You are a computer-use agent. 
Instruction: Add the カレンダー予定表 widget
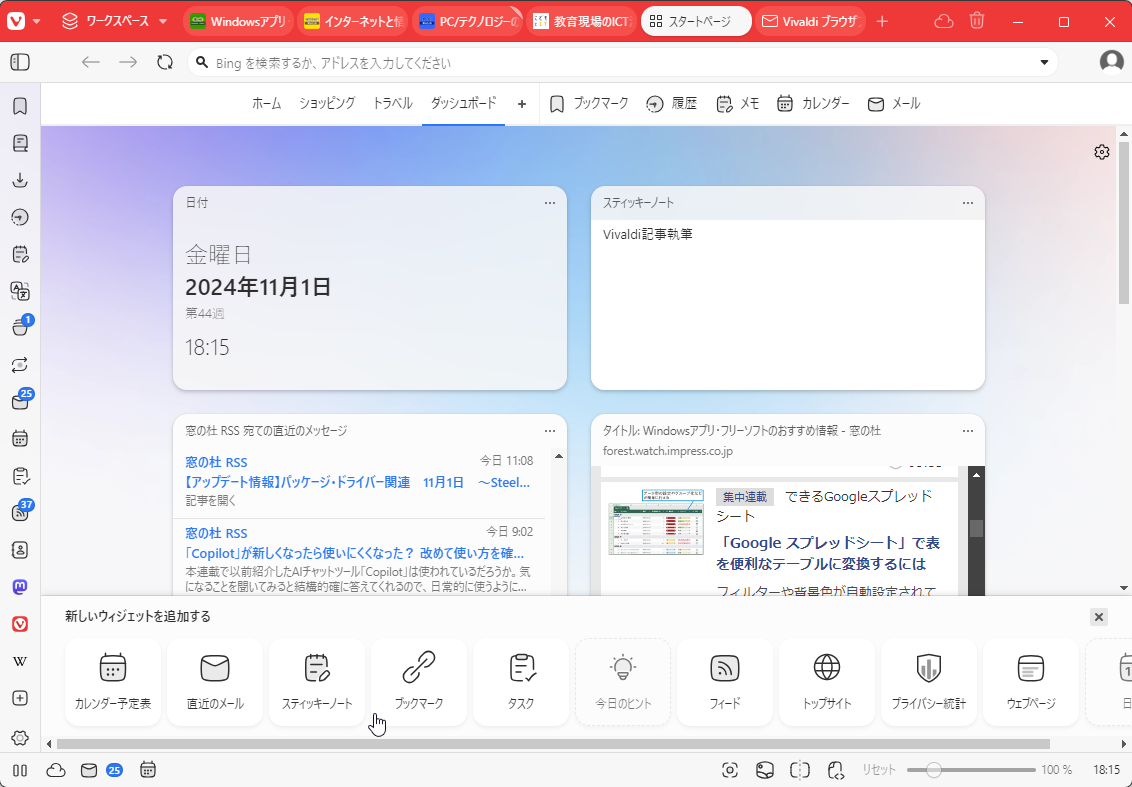[113, 682]
